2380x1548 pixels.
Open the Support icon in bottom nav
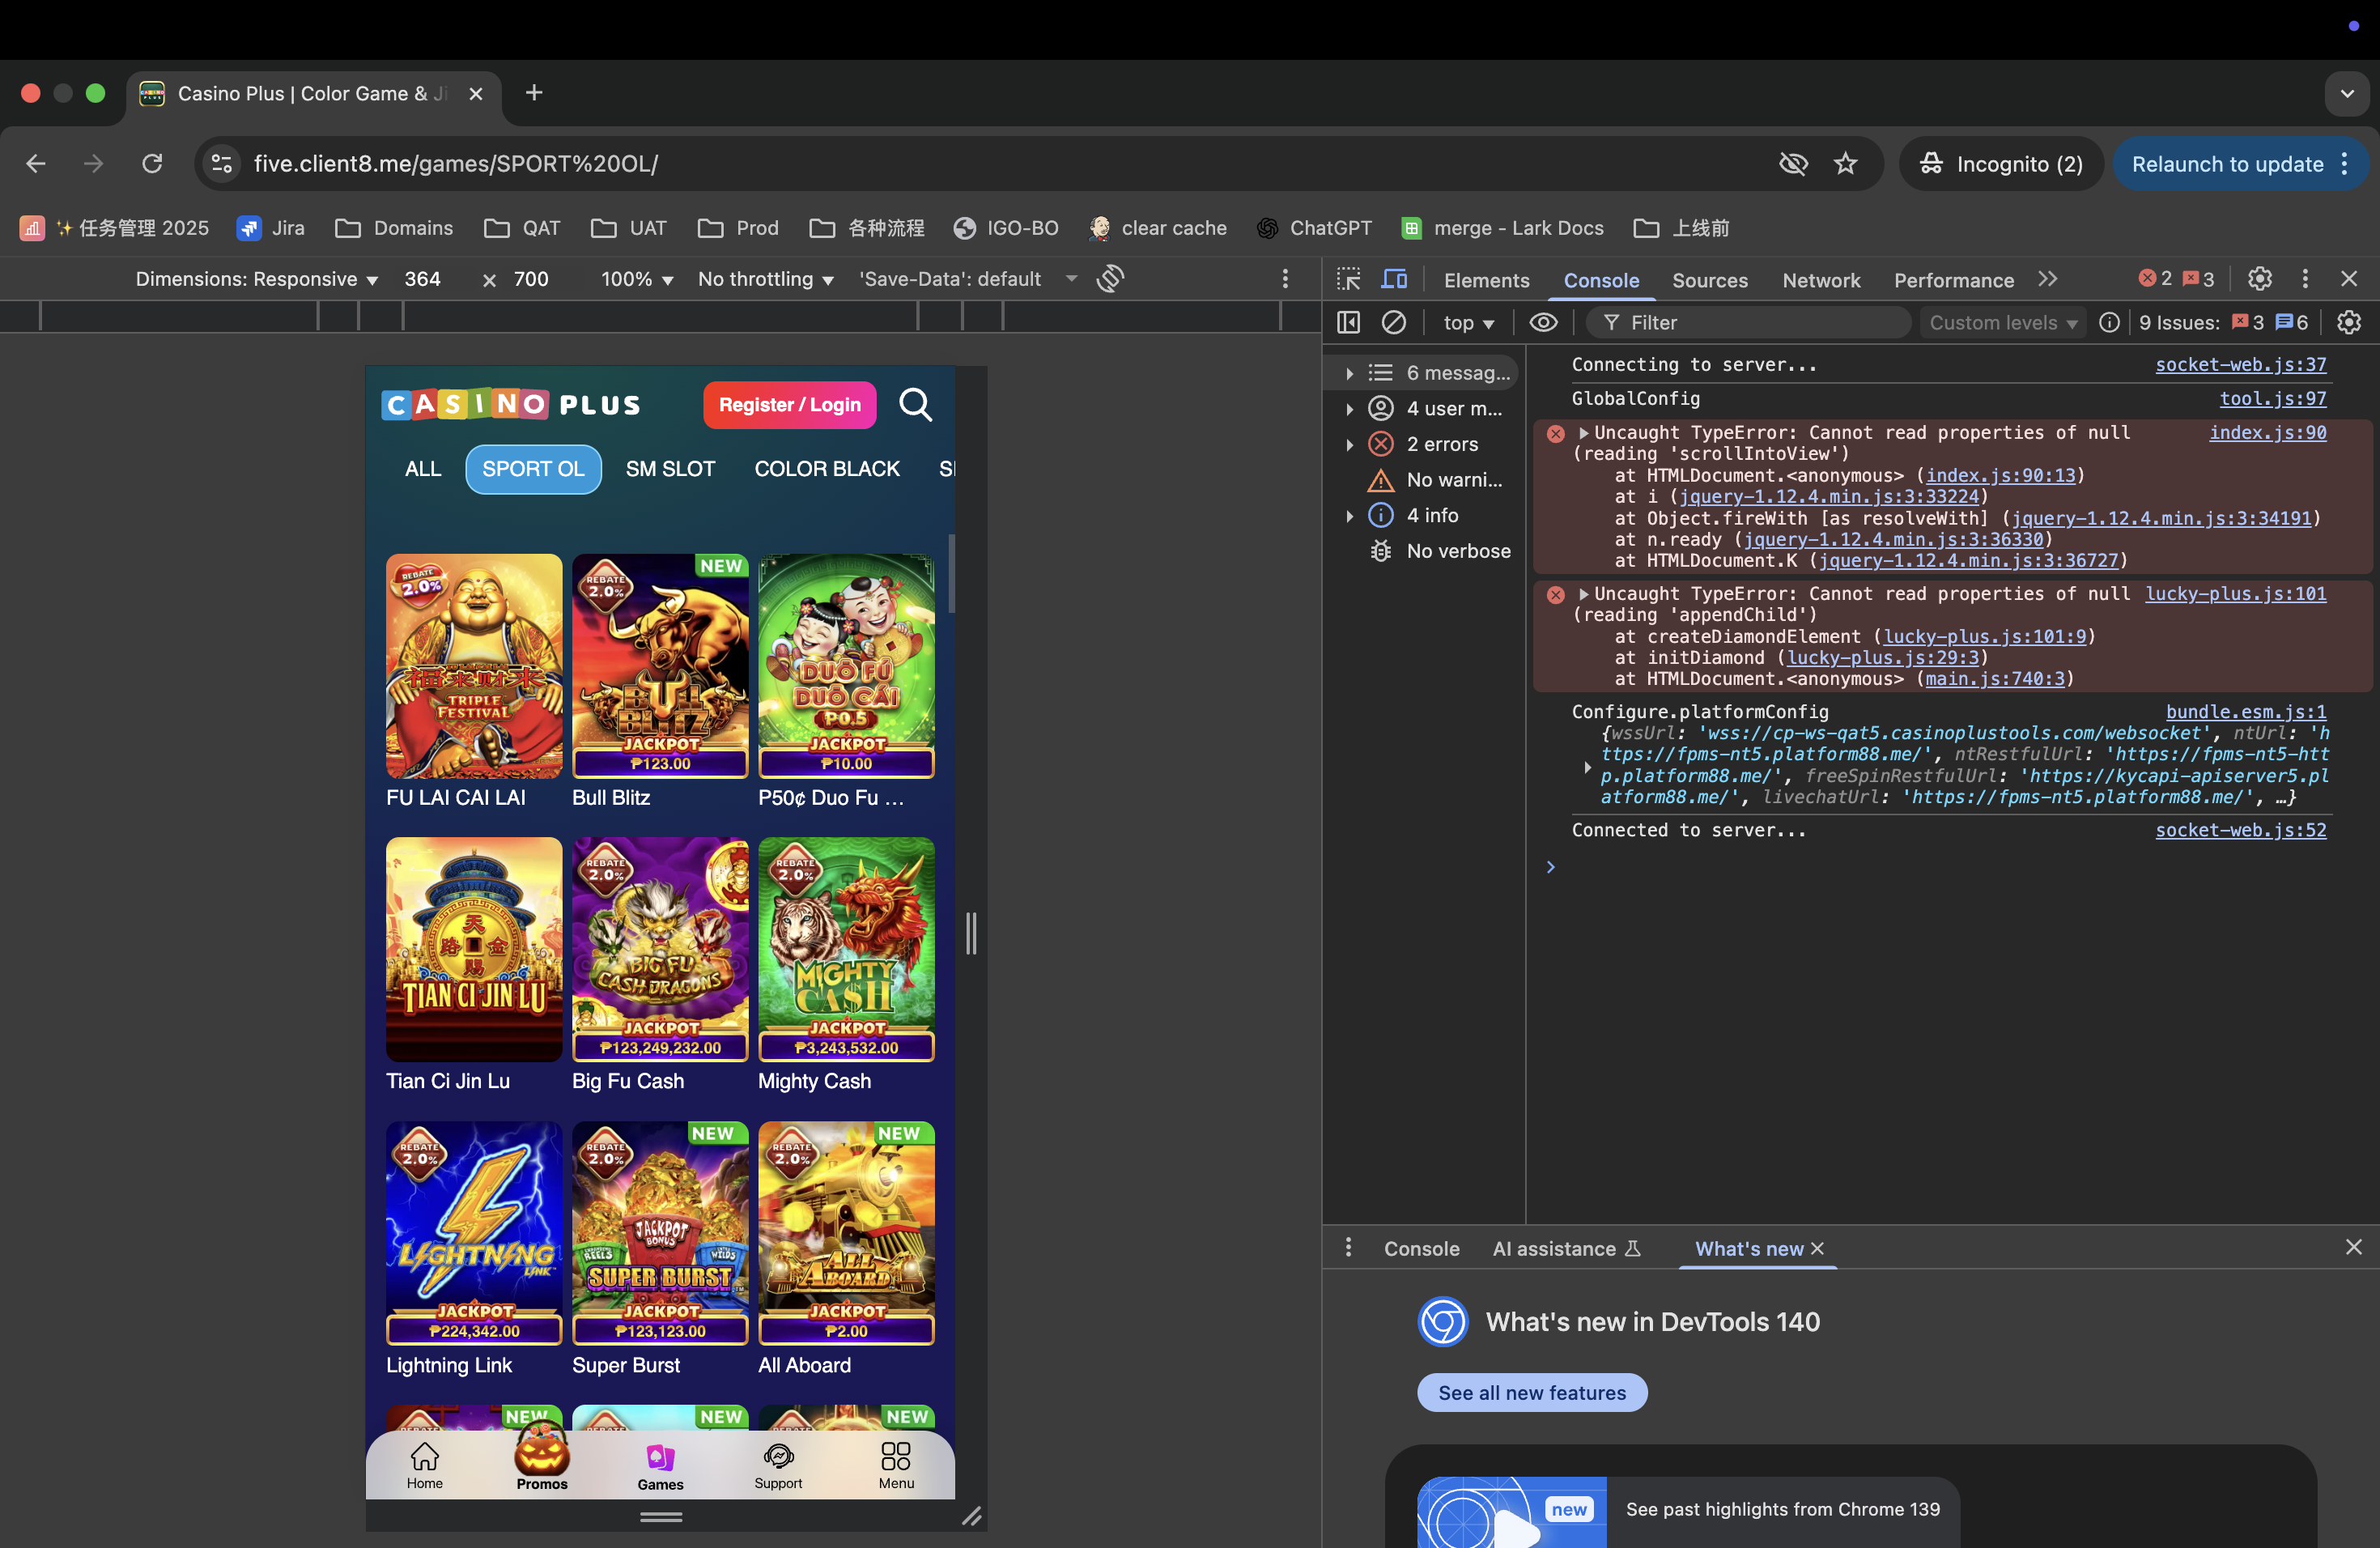[778, 1466]
